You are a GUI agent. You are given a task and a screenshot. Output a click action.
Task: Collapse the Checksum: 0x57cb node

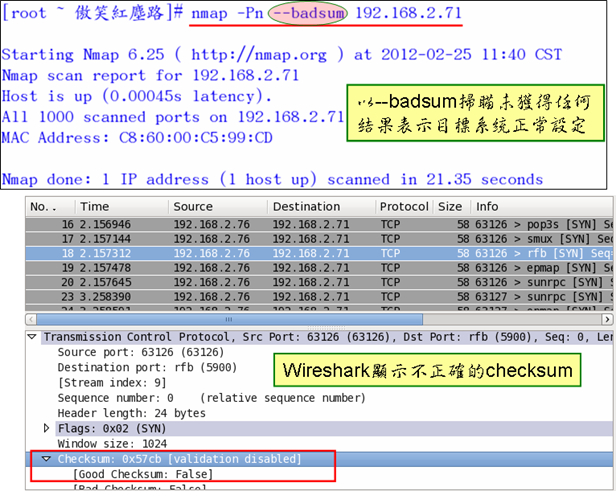(x=46, y=458)
